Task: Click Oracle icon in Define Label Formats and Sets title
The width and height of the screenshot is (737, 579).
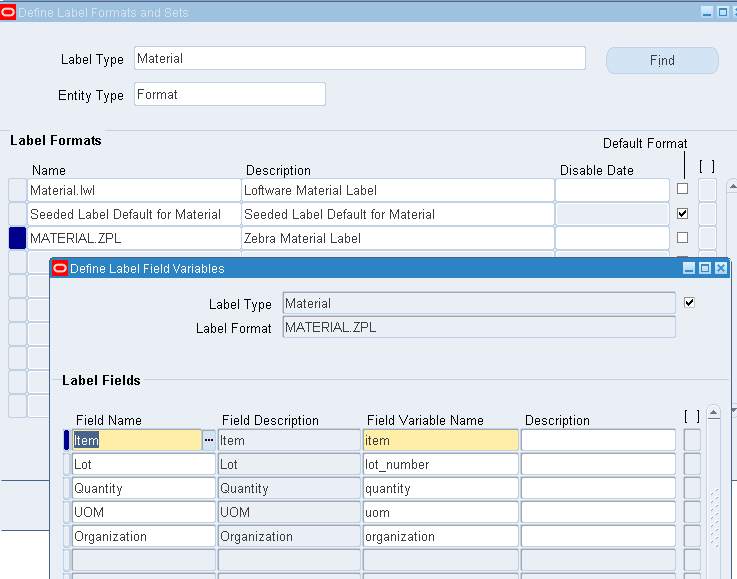Action: pos(8,12)
